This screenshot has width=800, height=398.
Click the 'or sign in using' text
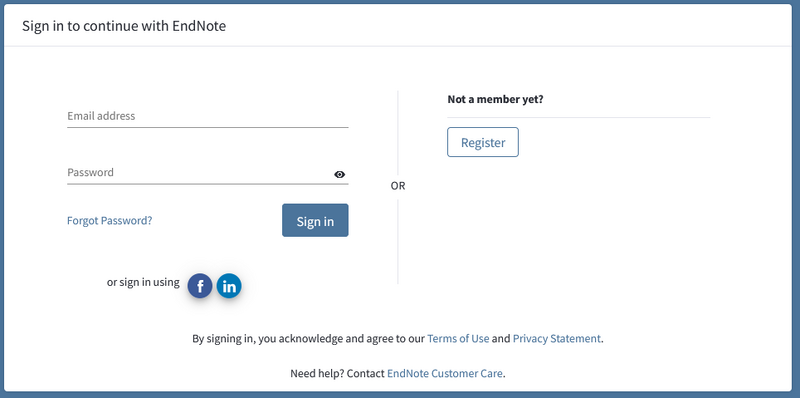click(x=143, y=282)
